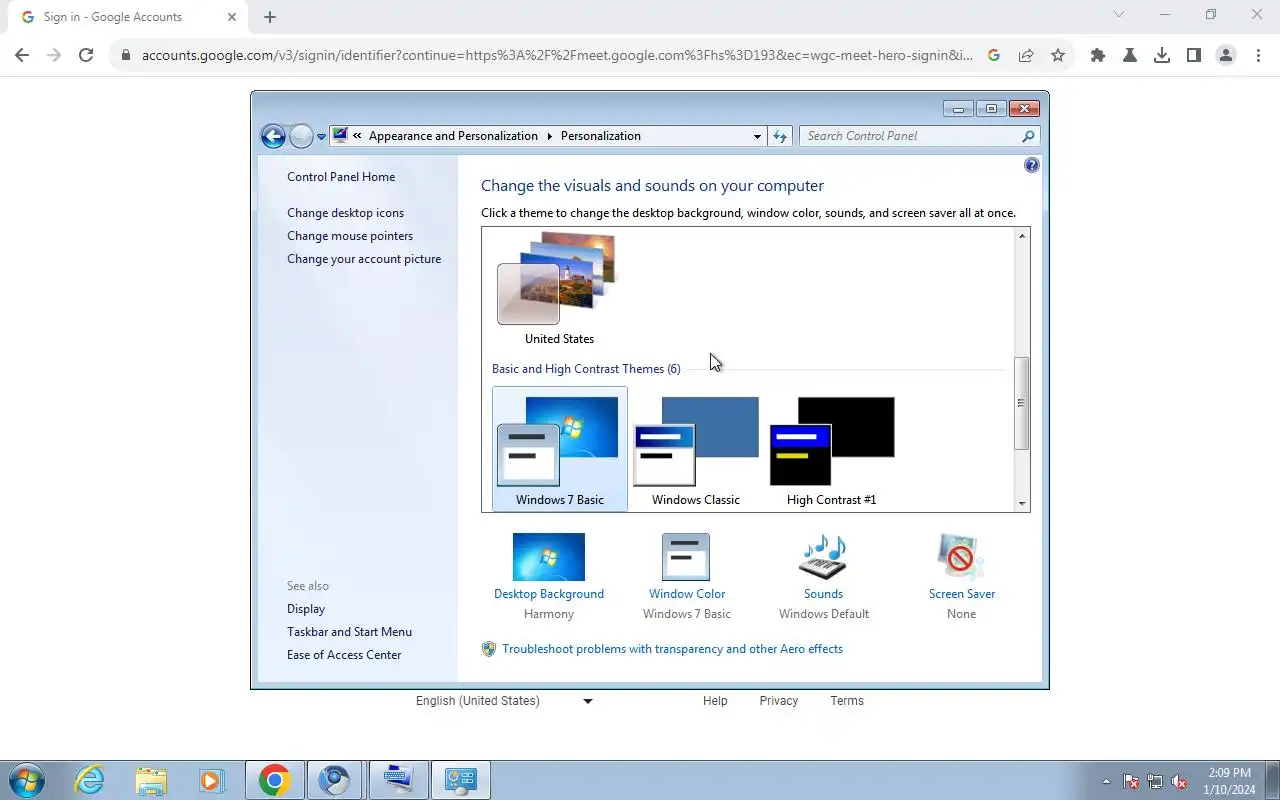Viewport: 1280px width, 800px height.
Task: Click the Control Panel address bar icon
Action: tap(340, 136)
